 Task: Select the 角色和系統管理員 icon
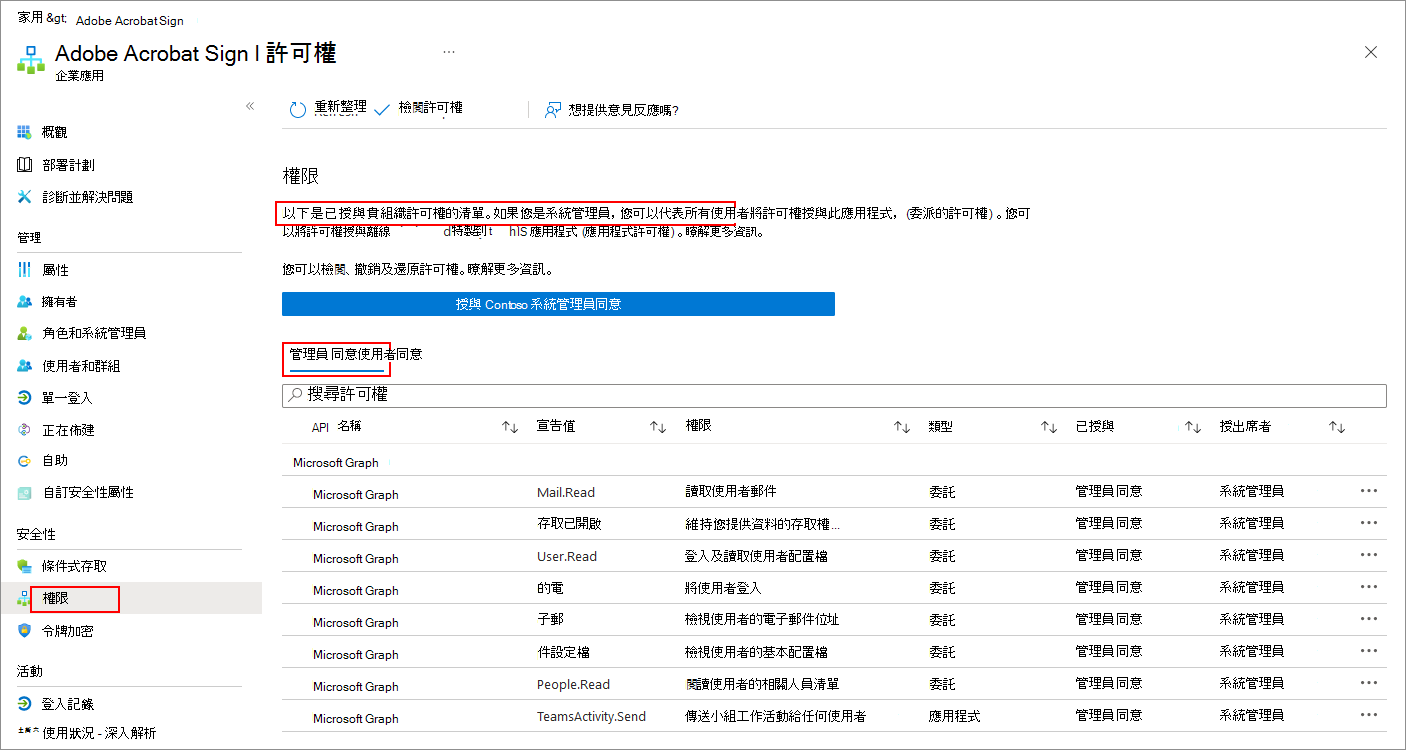(25, 333)
